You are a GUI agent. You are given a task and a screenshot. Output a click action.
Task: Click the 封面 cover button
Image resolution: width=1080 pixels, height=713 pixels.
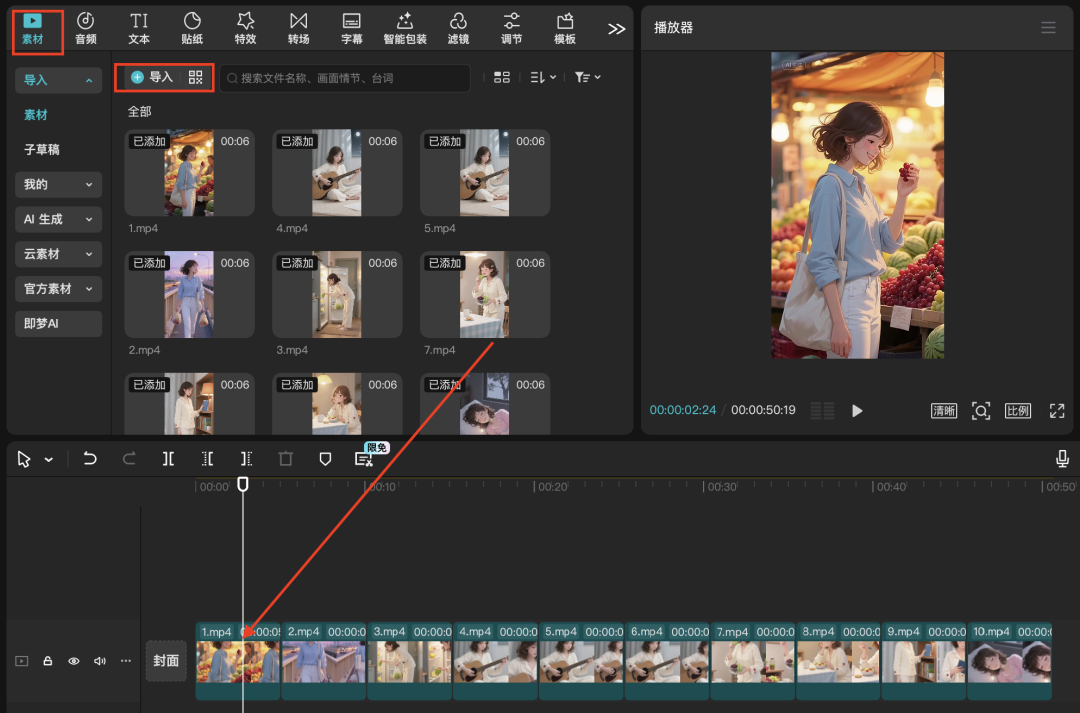[x=166, y=661]
